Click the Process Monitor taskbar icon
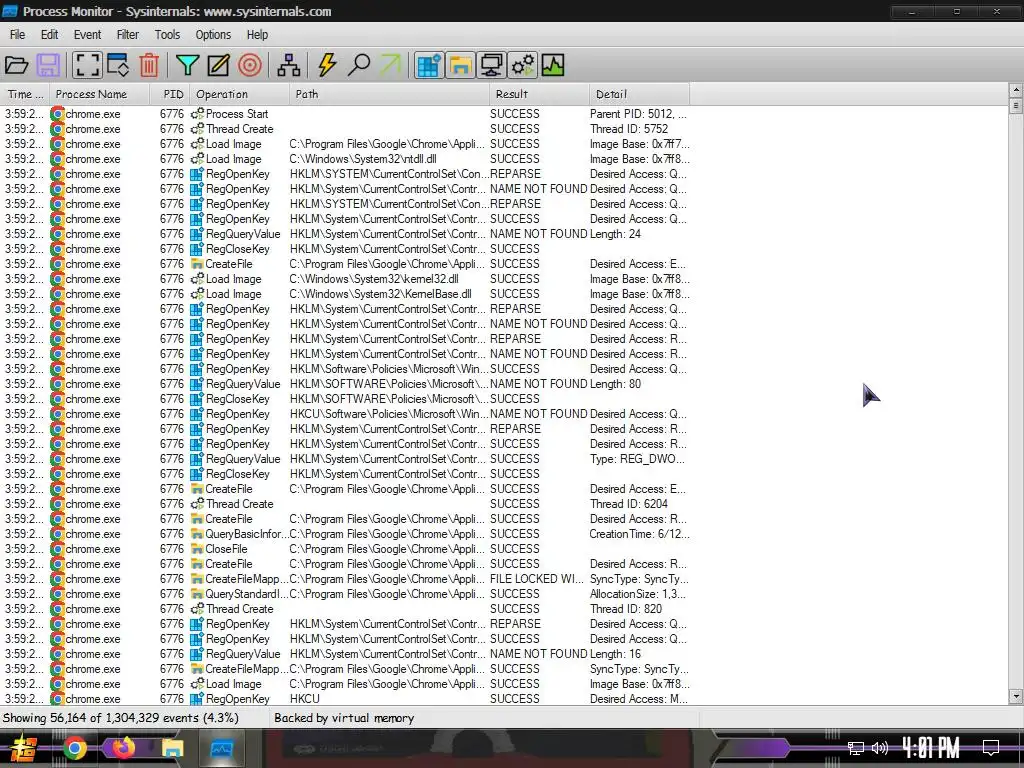 pos(221,748)
